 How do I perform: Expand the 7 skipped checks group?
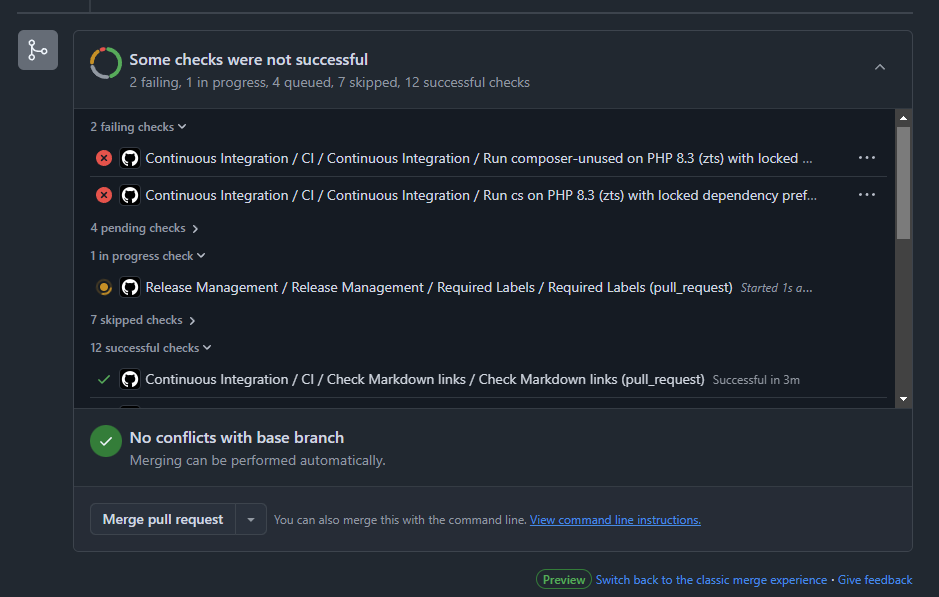pos(143,320)
